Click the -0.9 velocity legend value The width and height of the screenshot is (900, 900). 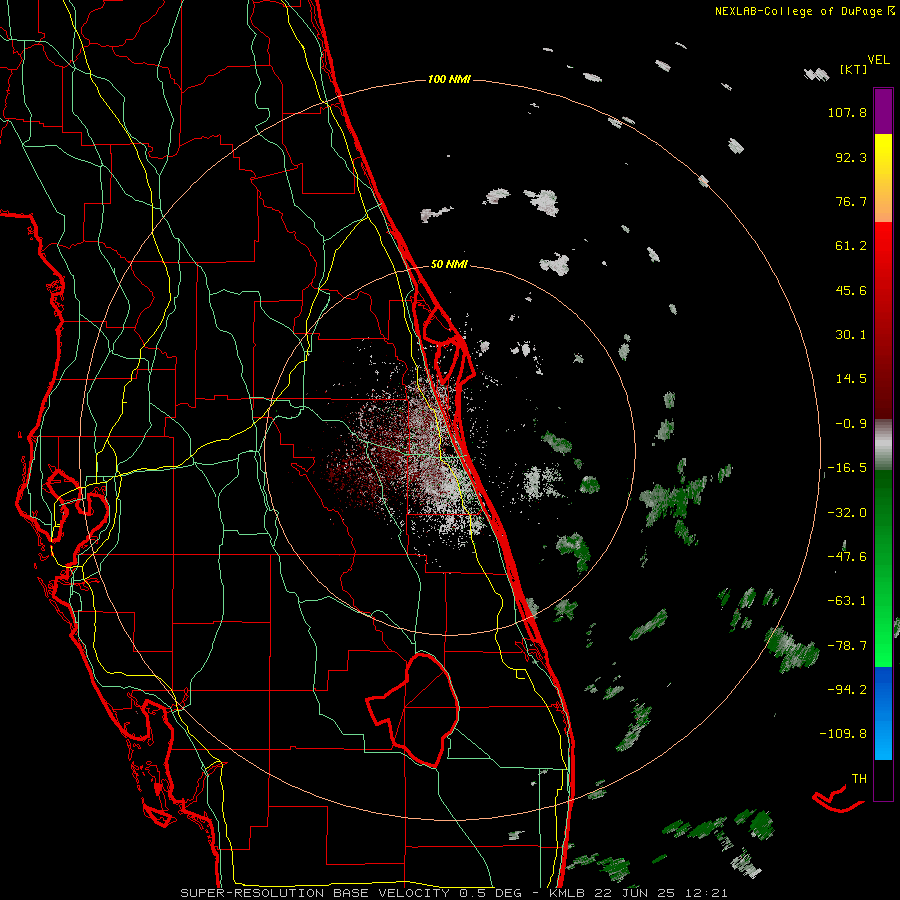pyautogui.click(x=851, y=424)
